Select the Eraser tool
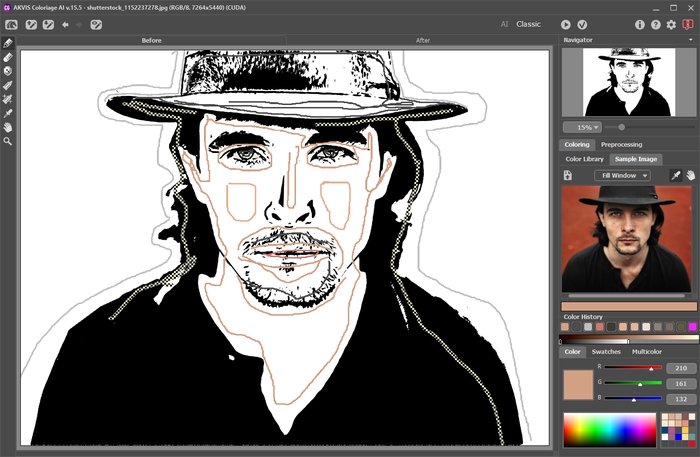700x457 pixels. coord(8,58)
